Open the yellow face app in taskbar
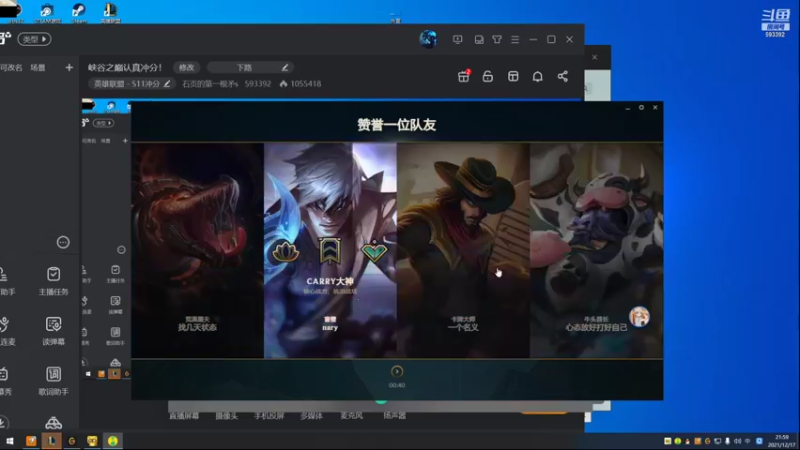Image resolution: width=800 pixels, height=450 pixels. point(92,441)
